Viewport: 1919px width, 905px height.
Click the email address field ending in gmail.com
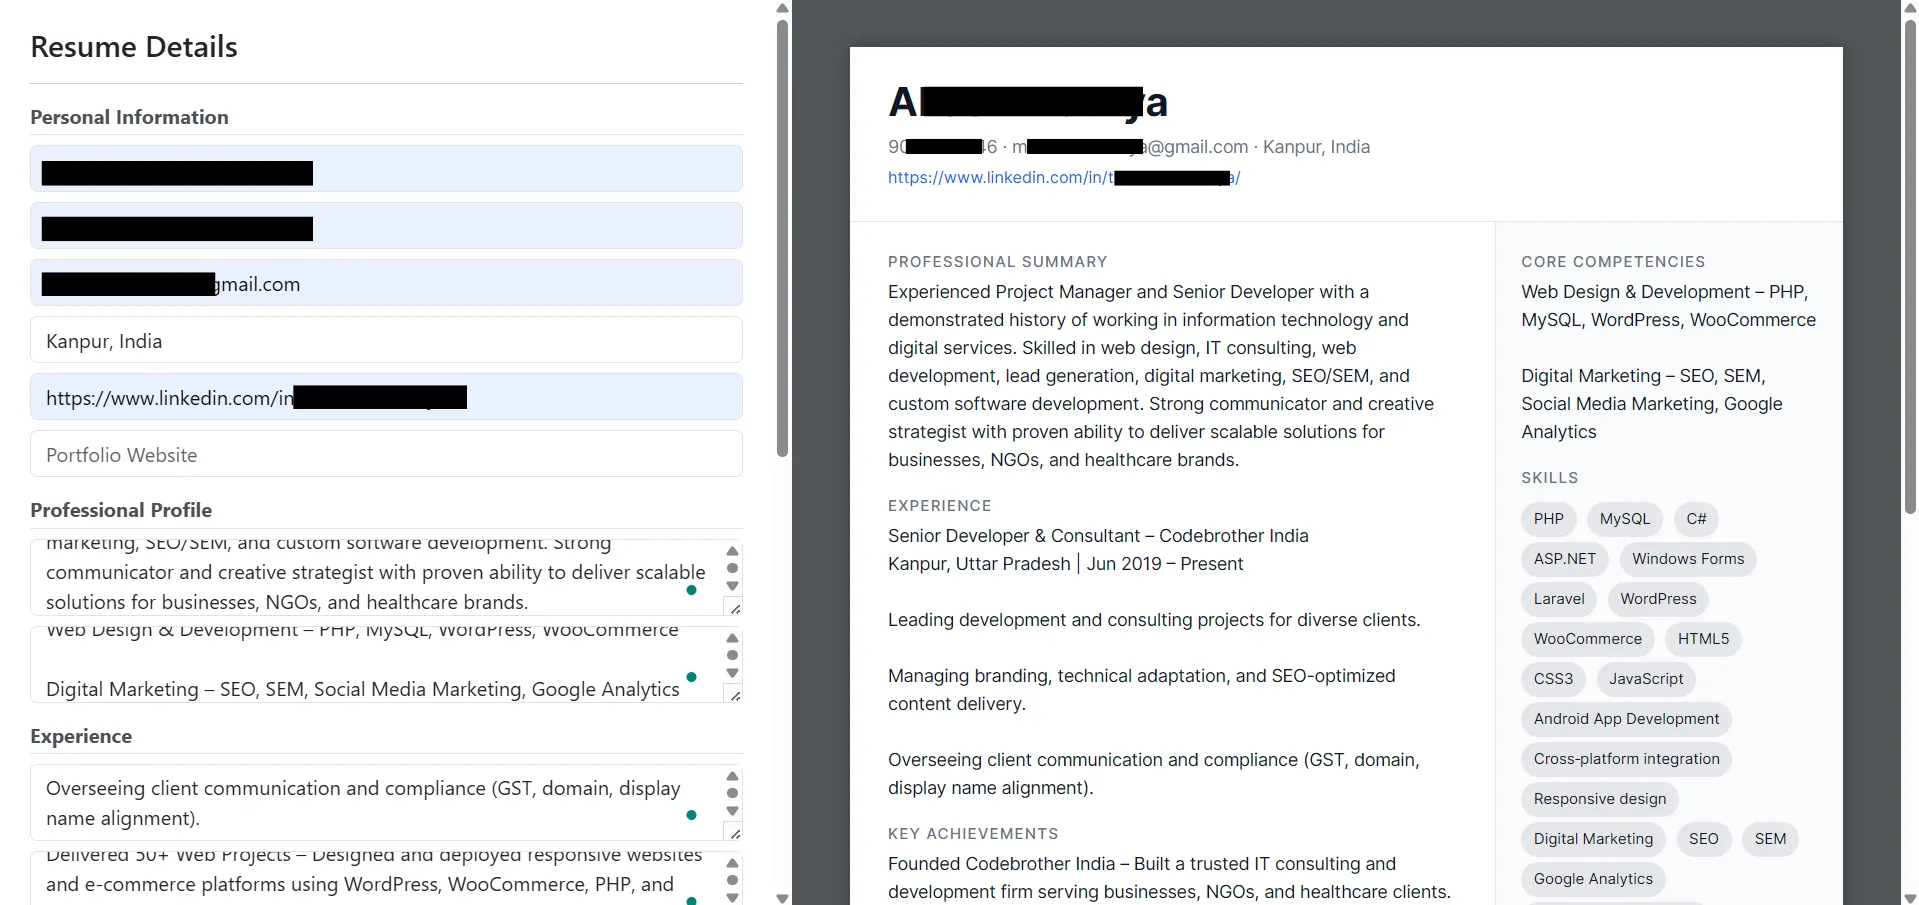385,283
